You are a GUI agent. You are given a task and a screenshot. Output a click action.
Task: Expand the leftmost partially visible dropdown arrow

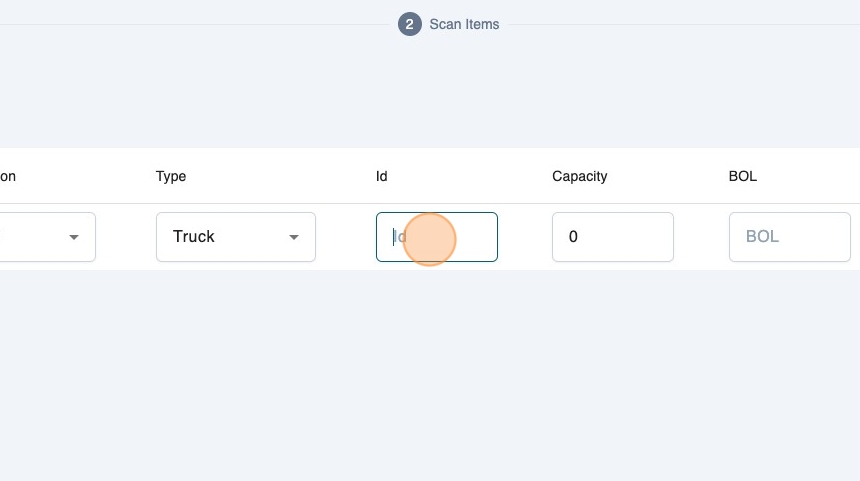(74, 237)
